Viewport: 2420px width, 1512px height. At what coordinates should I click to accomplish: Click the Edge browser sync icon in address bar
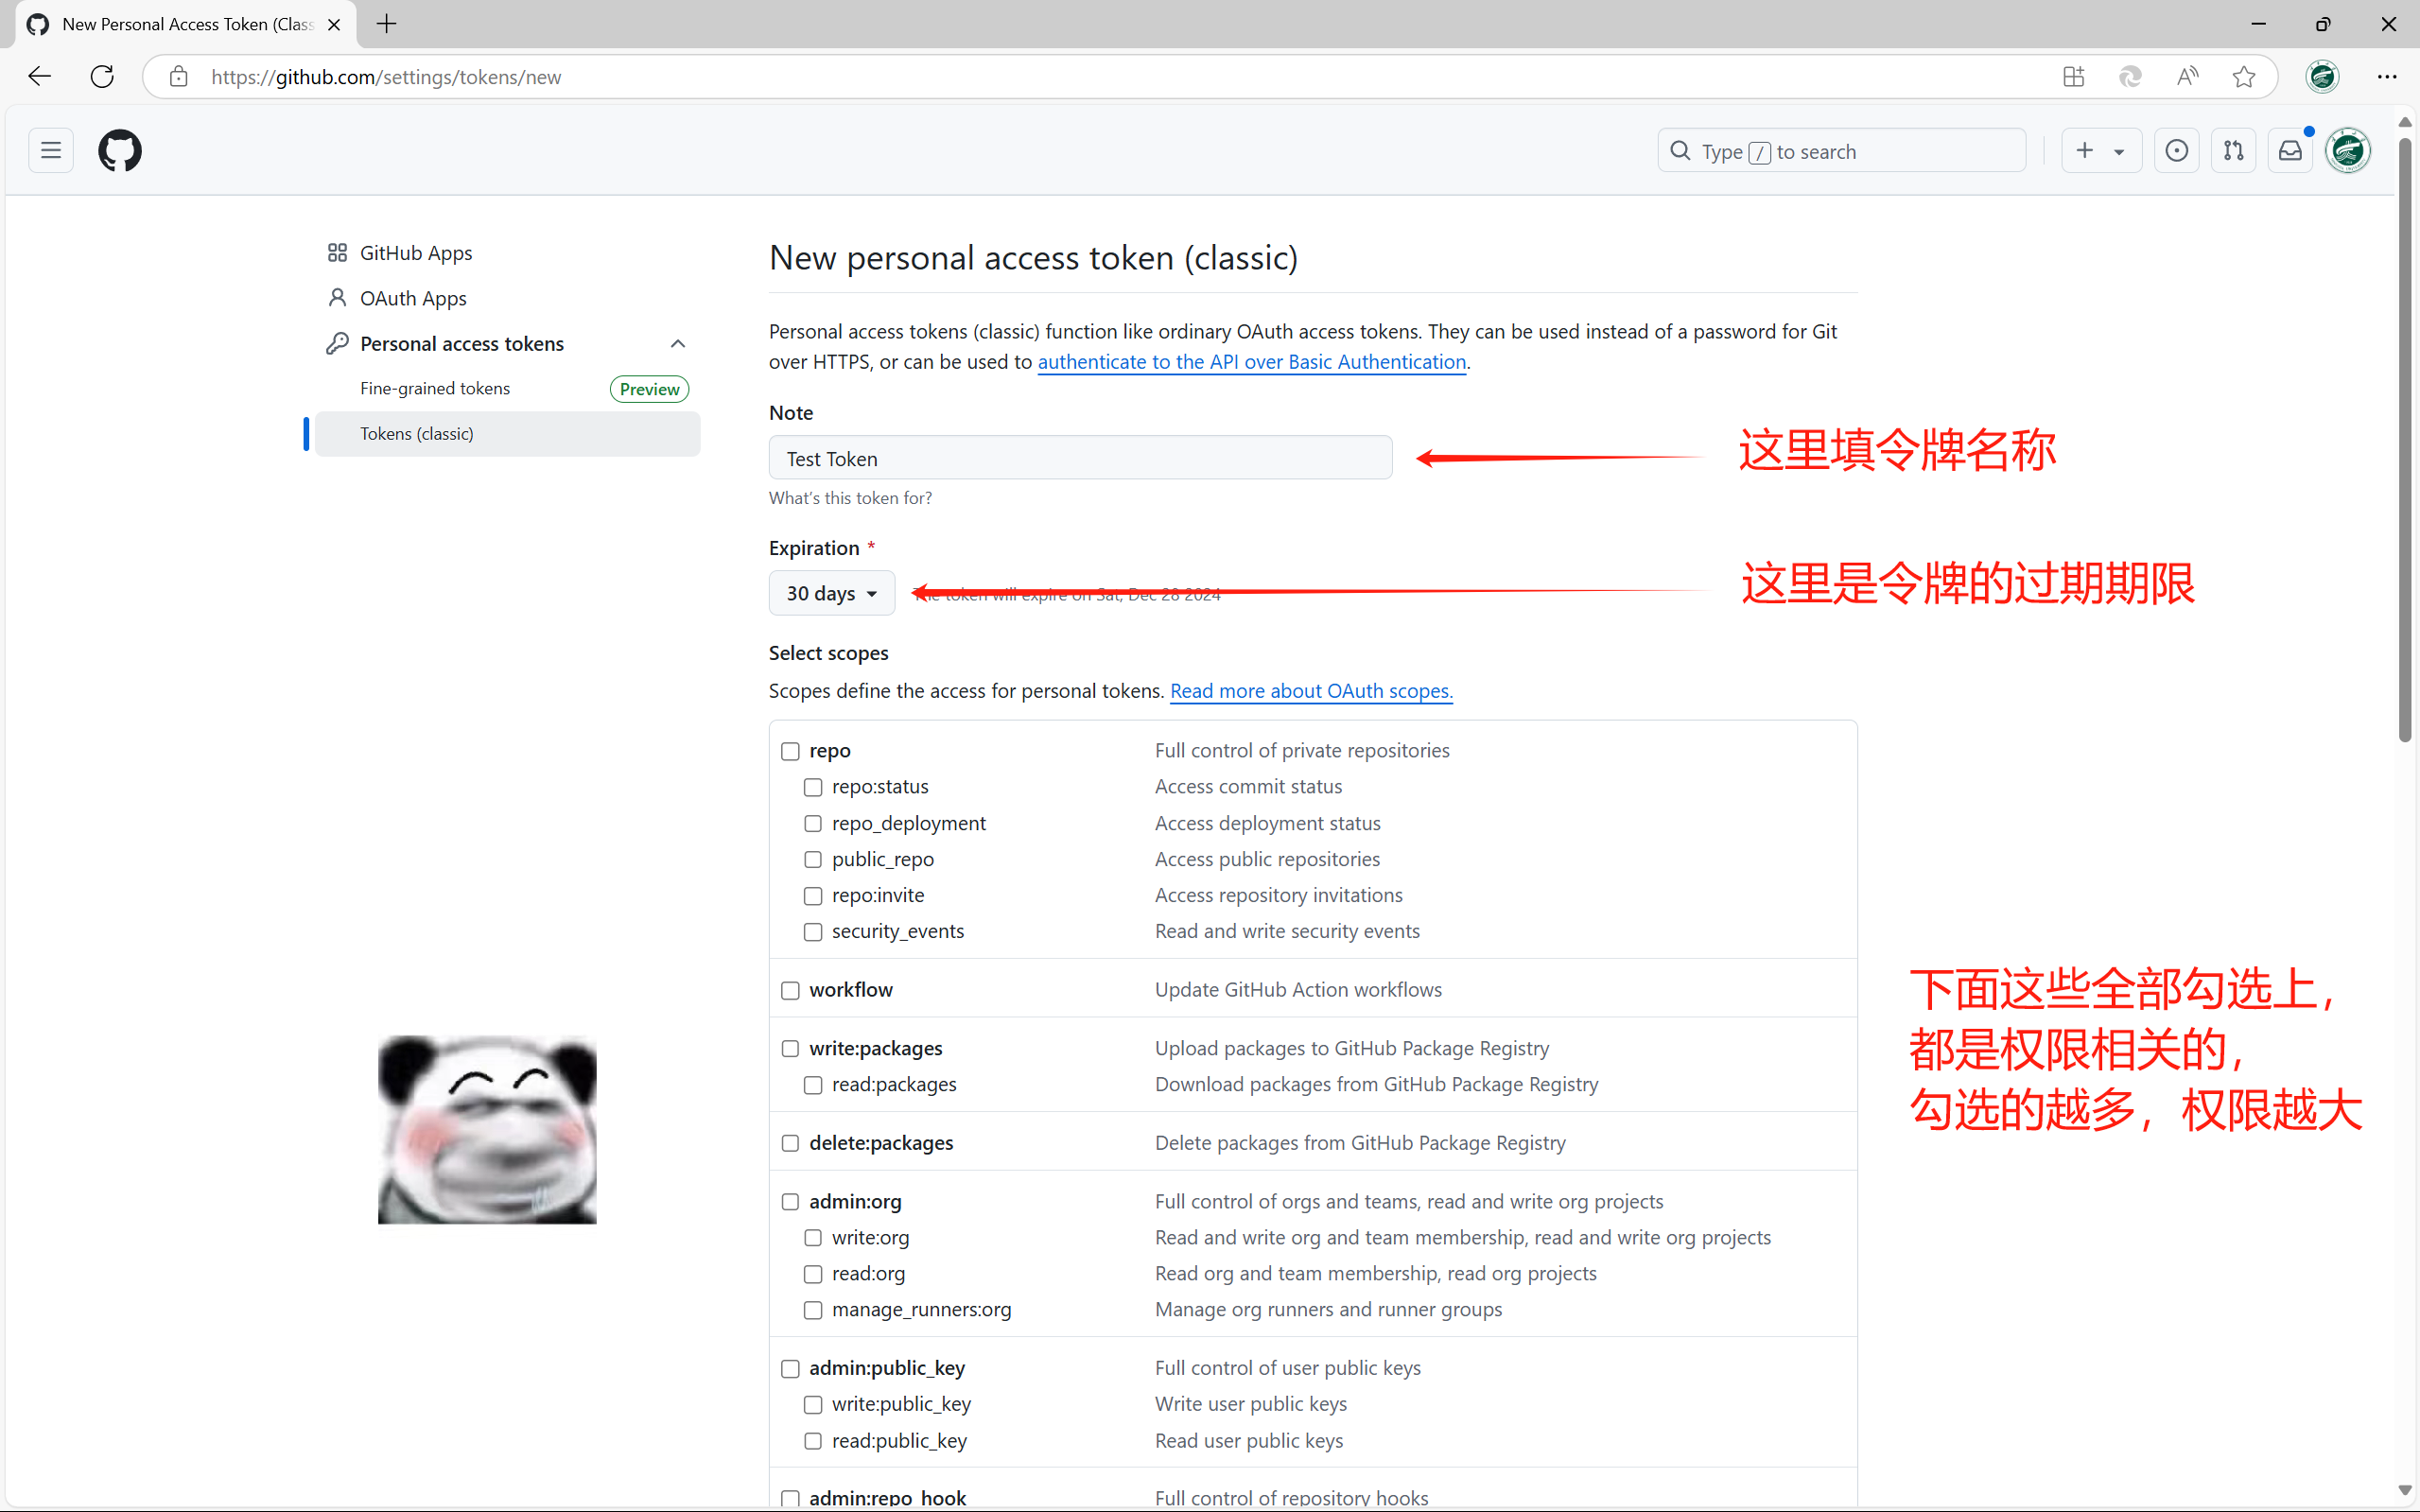click(x=2130, y=77)
